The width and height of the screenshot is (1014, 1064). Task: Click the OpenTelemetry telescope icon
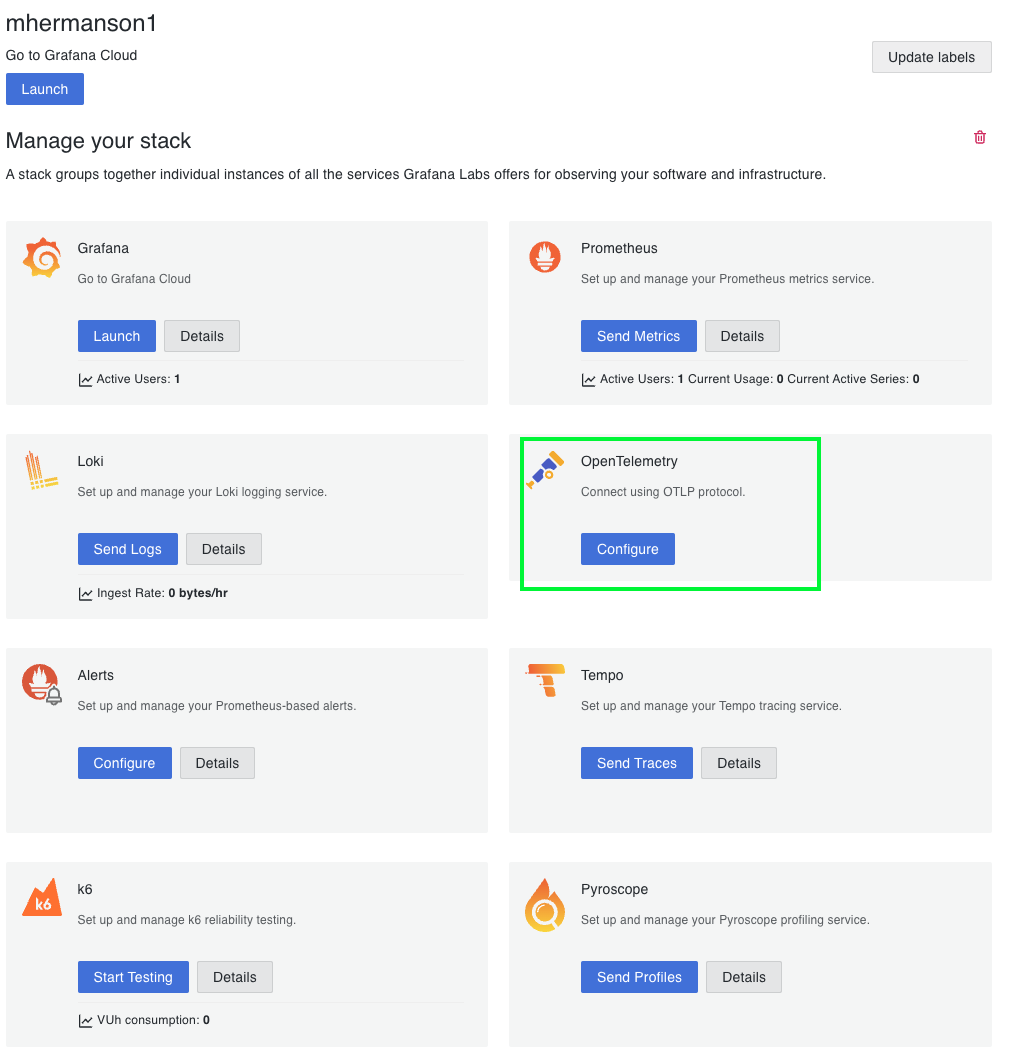544,470
